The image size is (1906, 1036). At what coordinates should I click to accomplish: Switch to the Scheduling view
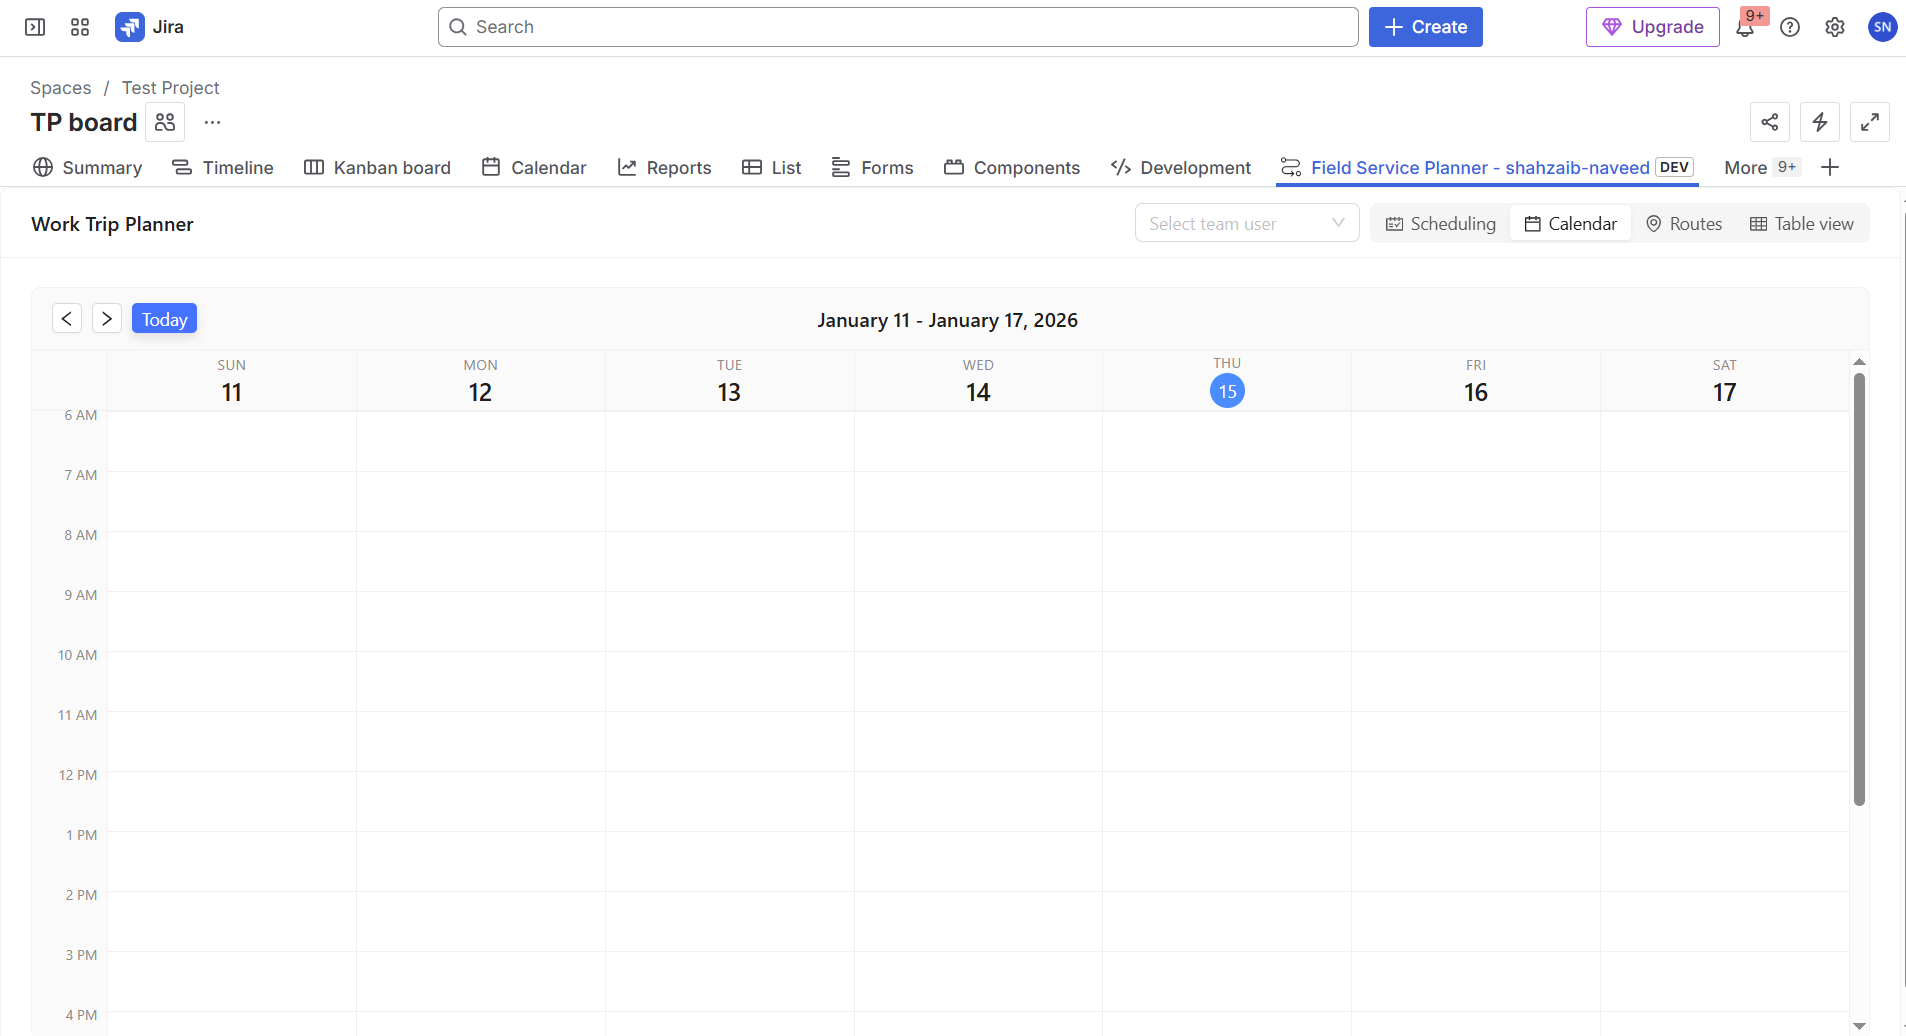[1440, 224]
